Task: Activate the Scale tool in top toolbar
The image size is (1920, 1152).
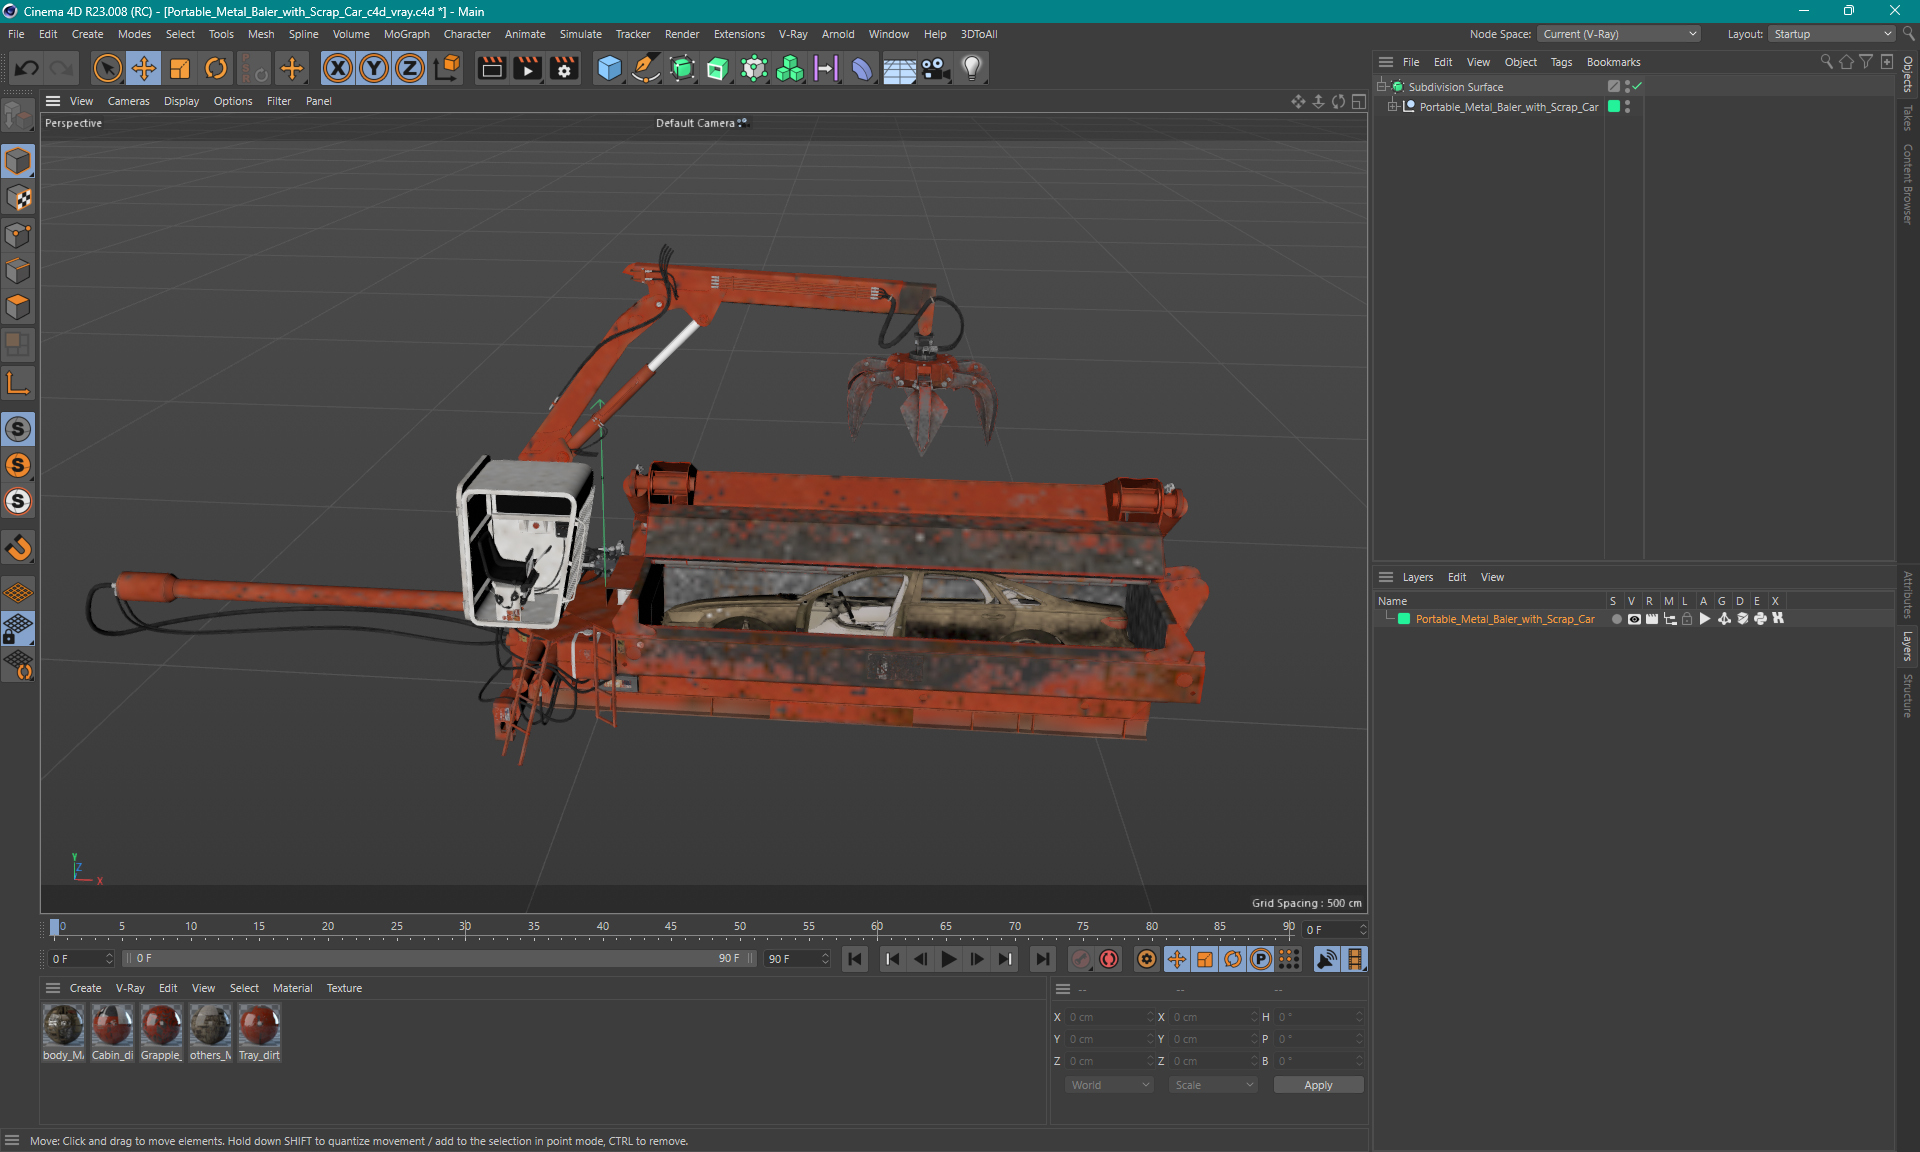Action: pos(180,68)
